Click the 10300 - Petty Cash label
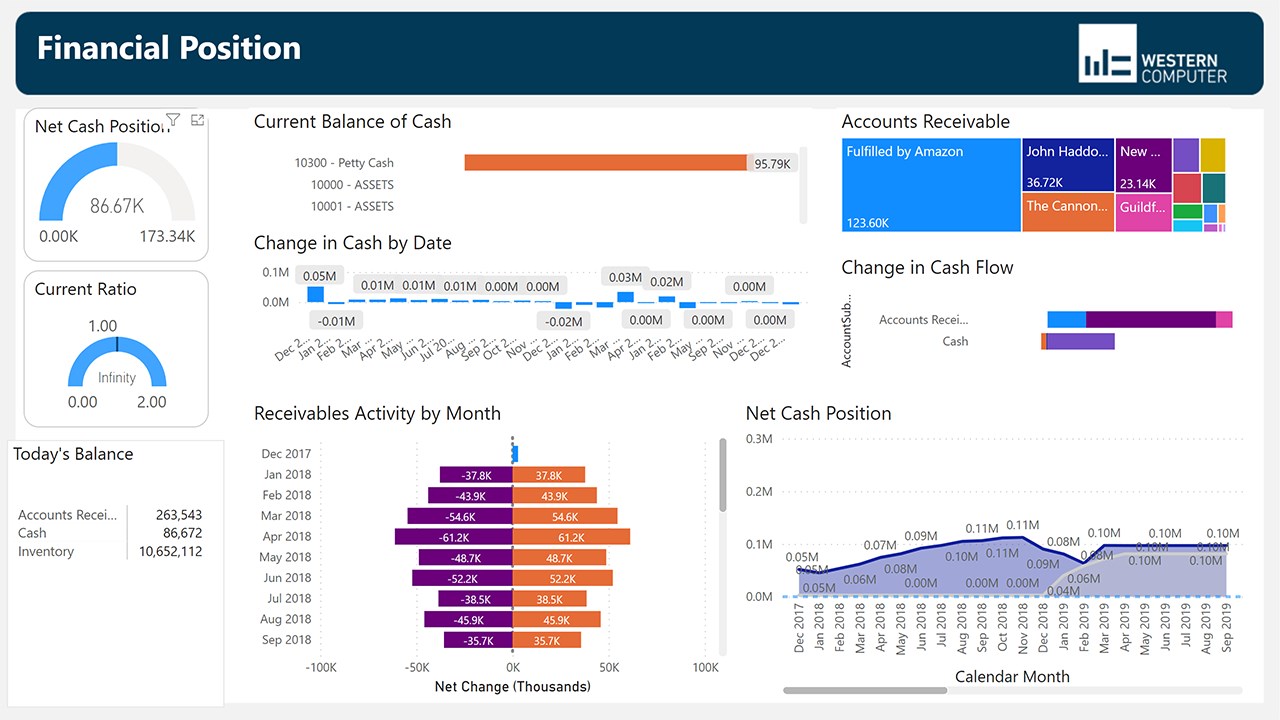The height and width of the screenshot is (720, 1280). (x=344, y=163)
